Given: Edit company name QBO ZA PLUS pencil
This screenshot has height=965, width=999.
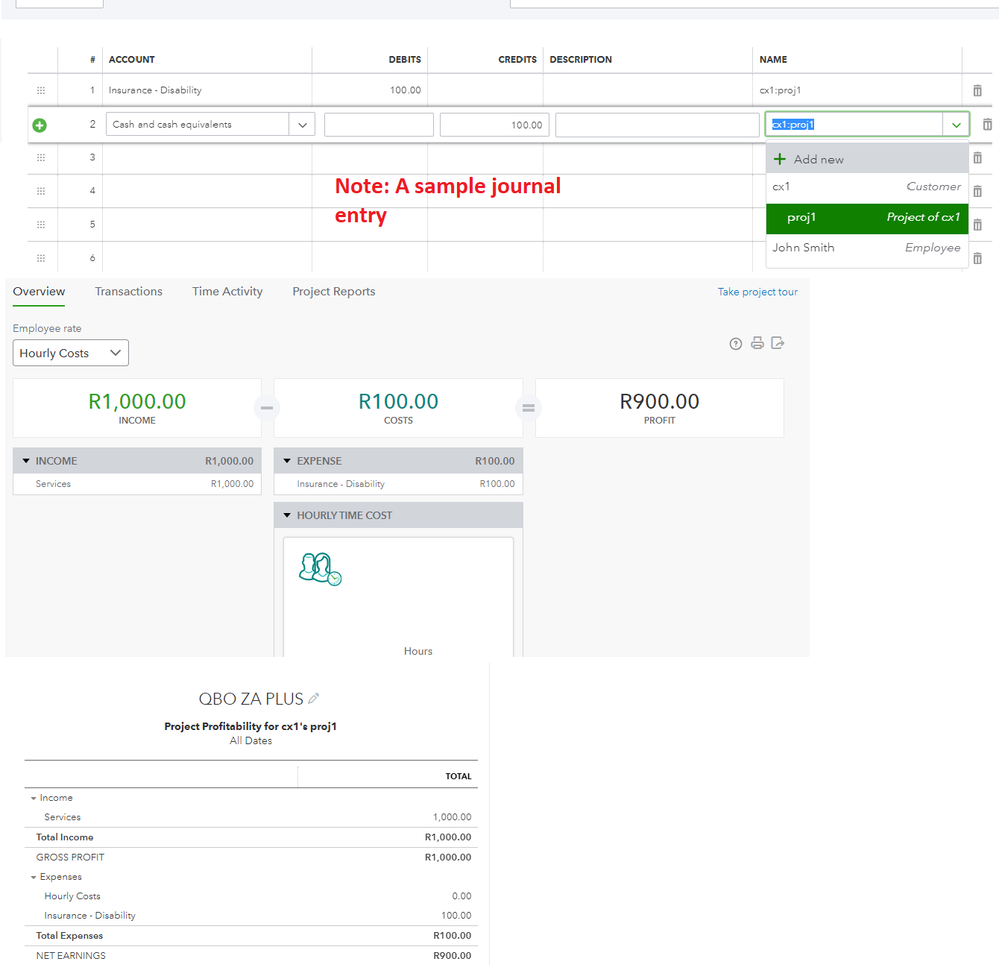Looking at the screenshot, I should (x=313, y=699).
